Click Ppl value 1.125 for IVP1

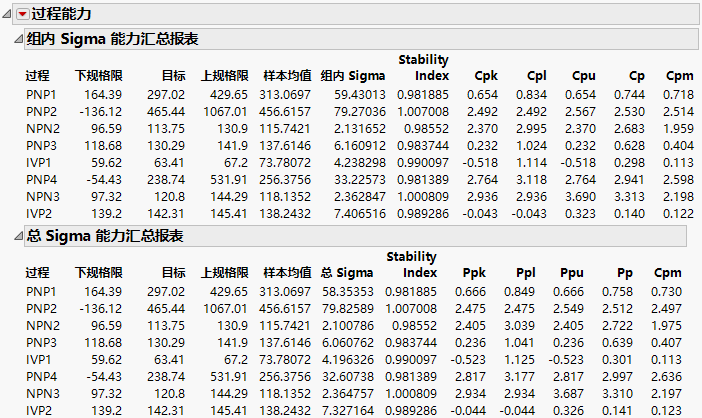pyautogui.click(x=519, y=360)
